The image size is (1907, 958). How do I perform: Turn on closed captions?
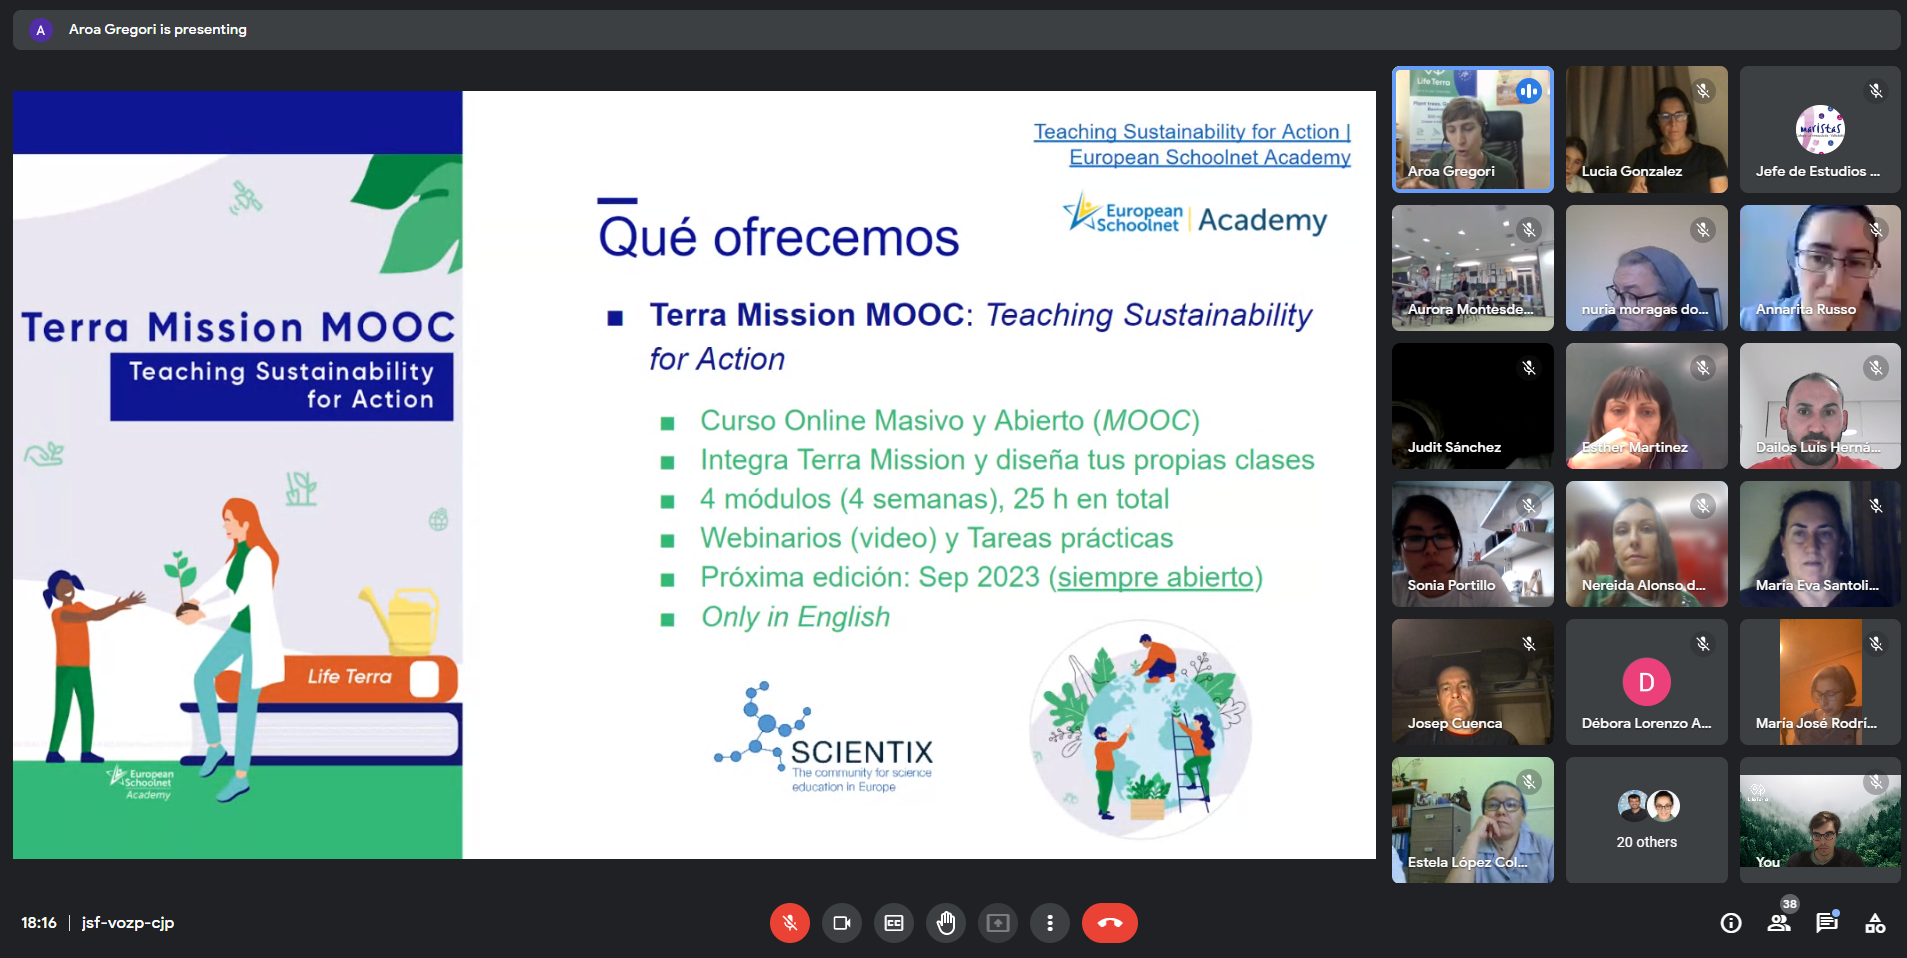click(x=894, y=923)
